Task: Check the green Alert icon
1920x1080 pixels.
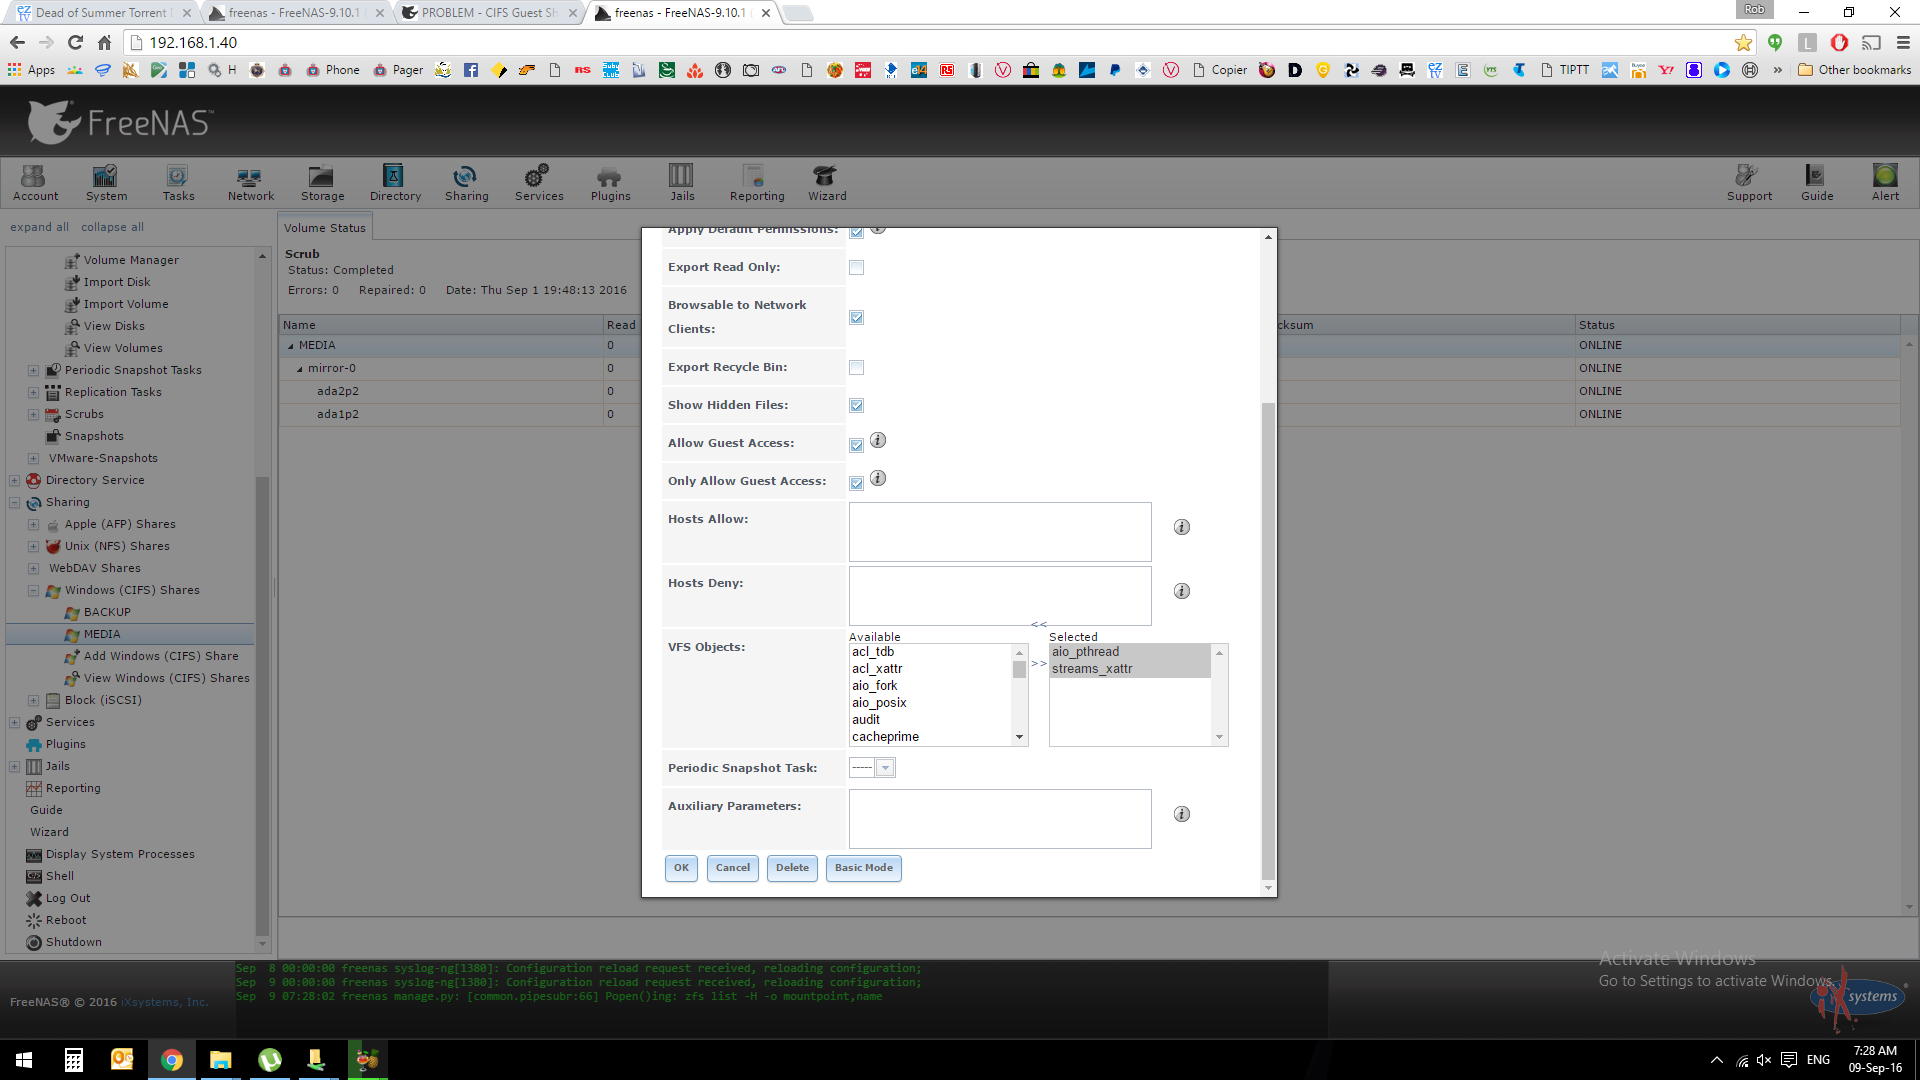Action: click(x=1885, y=183)
